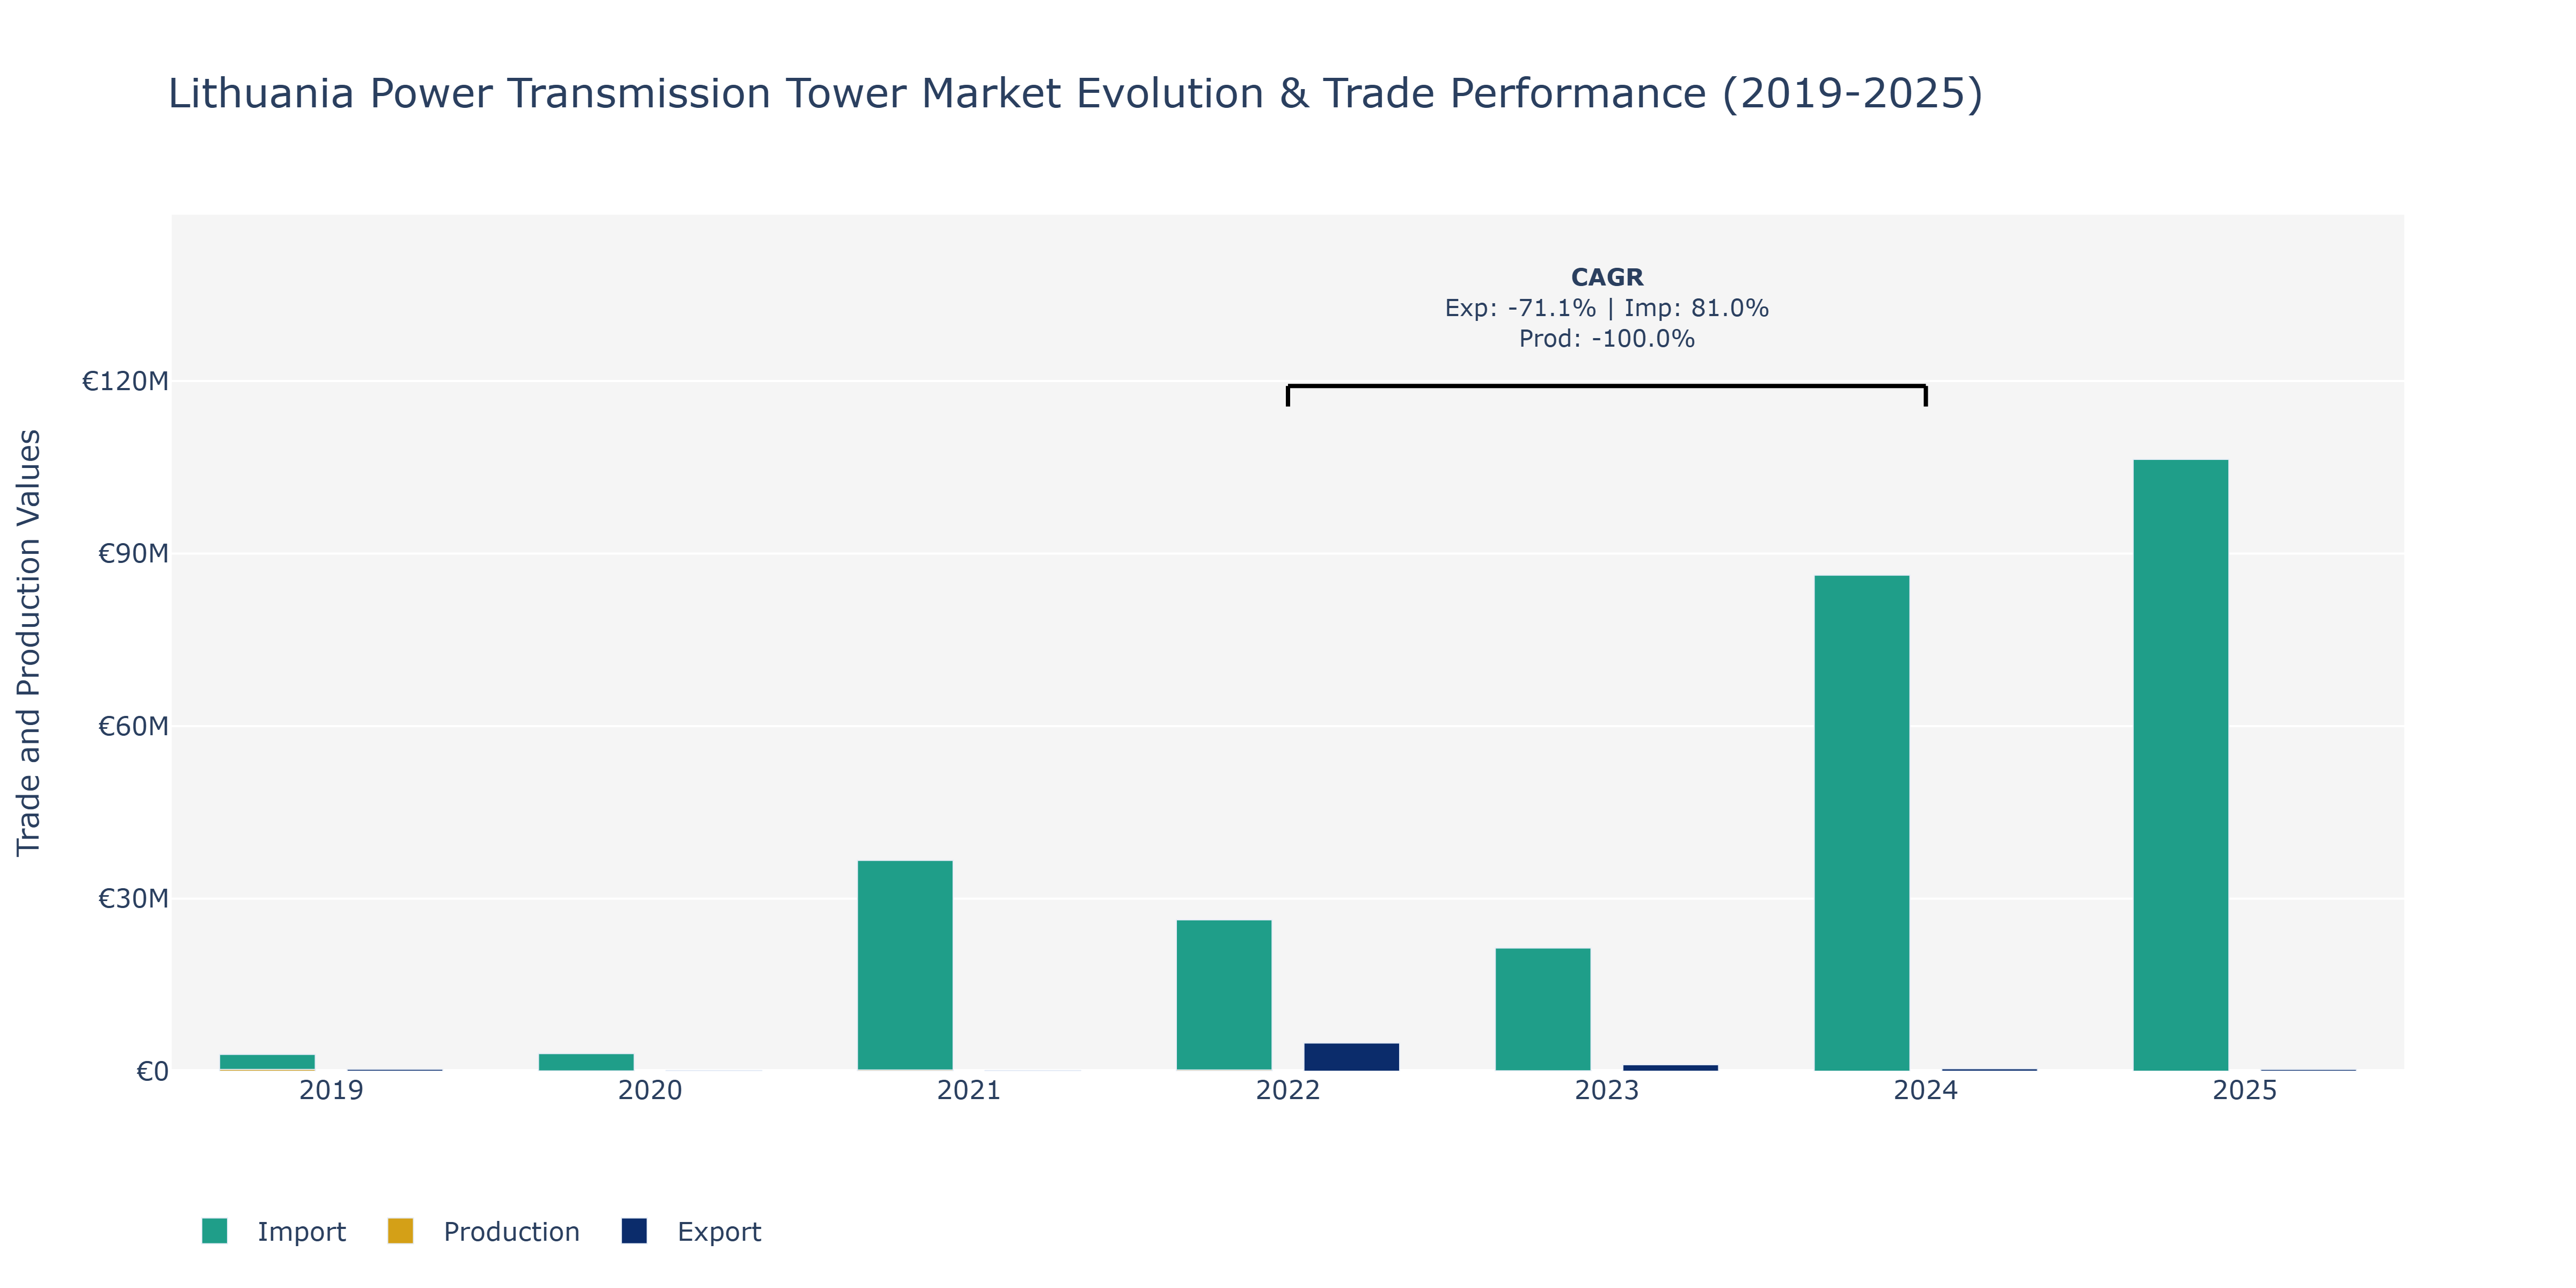Select the 2025 Import bar
This screenshot has height=1288, width=2576.
pos(2180,765)
